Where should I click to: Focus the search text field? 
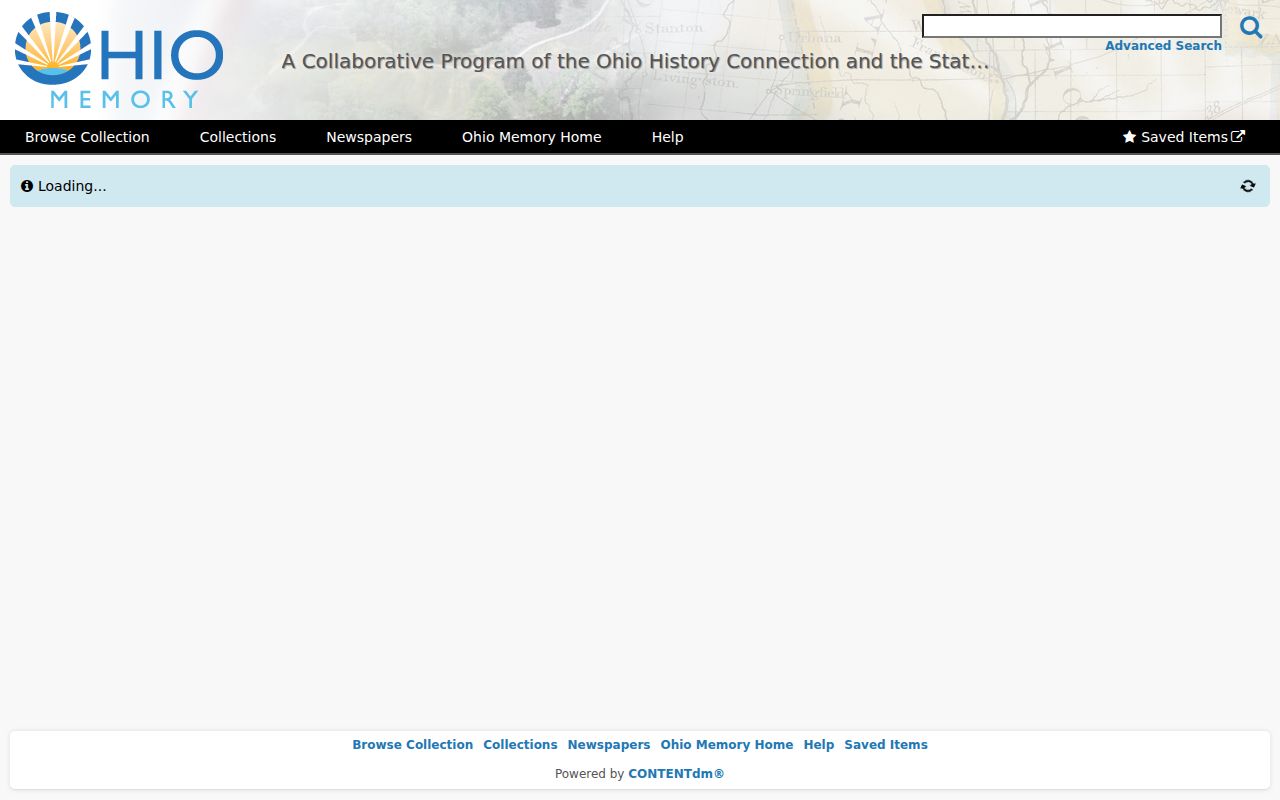click(x=1072, y=26)
